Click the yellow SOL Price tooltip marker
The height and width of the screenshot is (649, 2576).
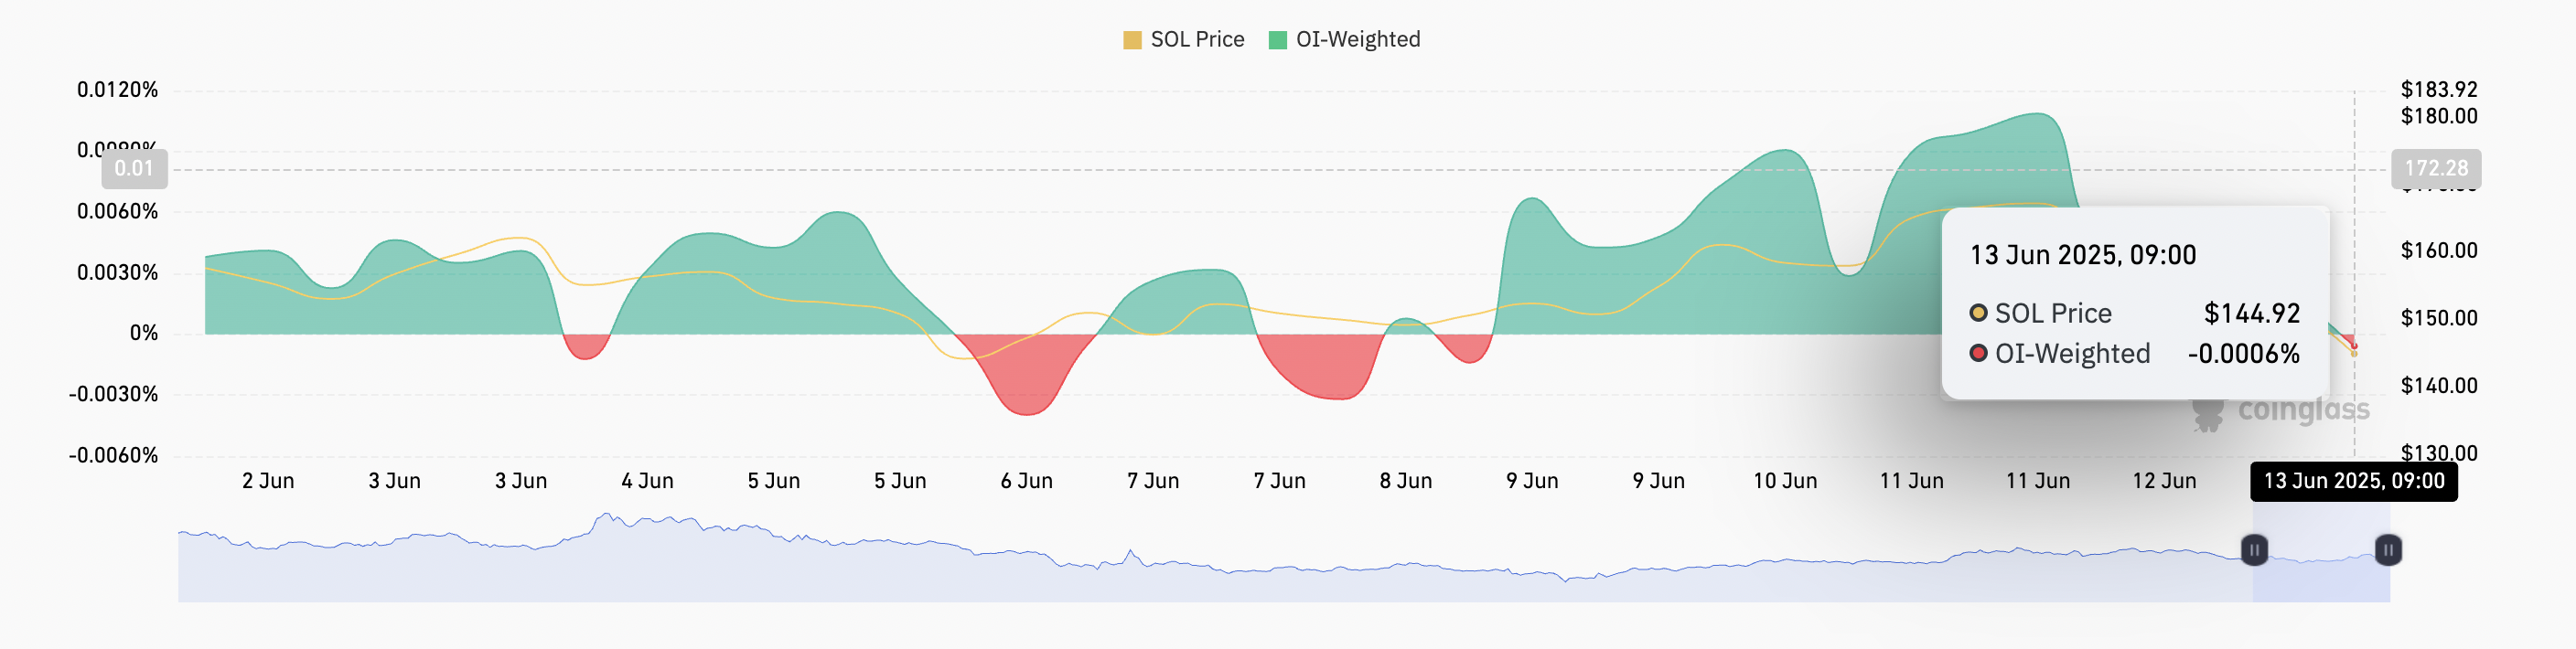(x=1977, y=313)
